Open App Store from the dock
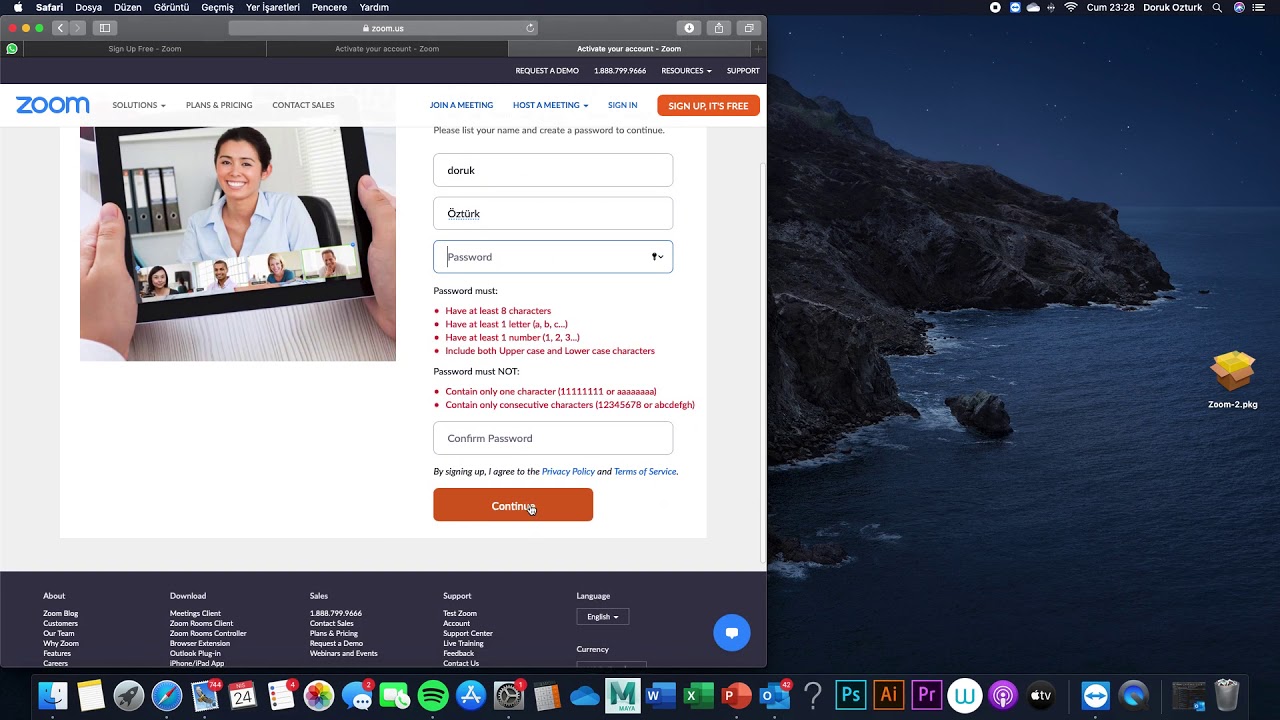This screenshot has width=1280, height=720. [x=471, y=695]
